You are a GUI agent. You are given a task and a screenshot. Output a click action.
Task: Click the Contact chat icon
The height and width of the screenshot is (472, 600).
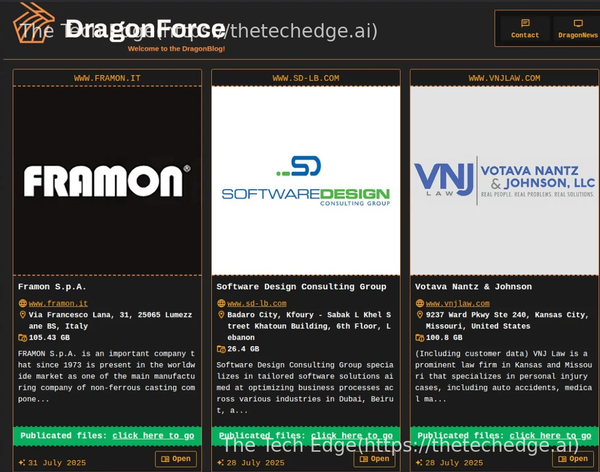point(525,23)
